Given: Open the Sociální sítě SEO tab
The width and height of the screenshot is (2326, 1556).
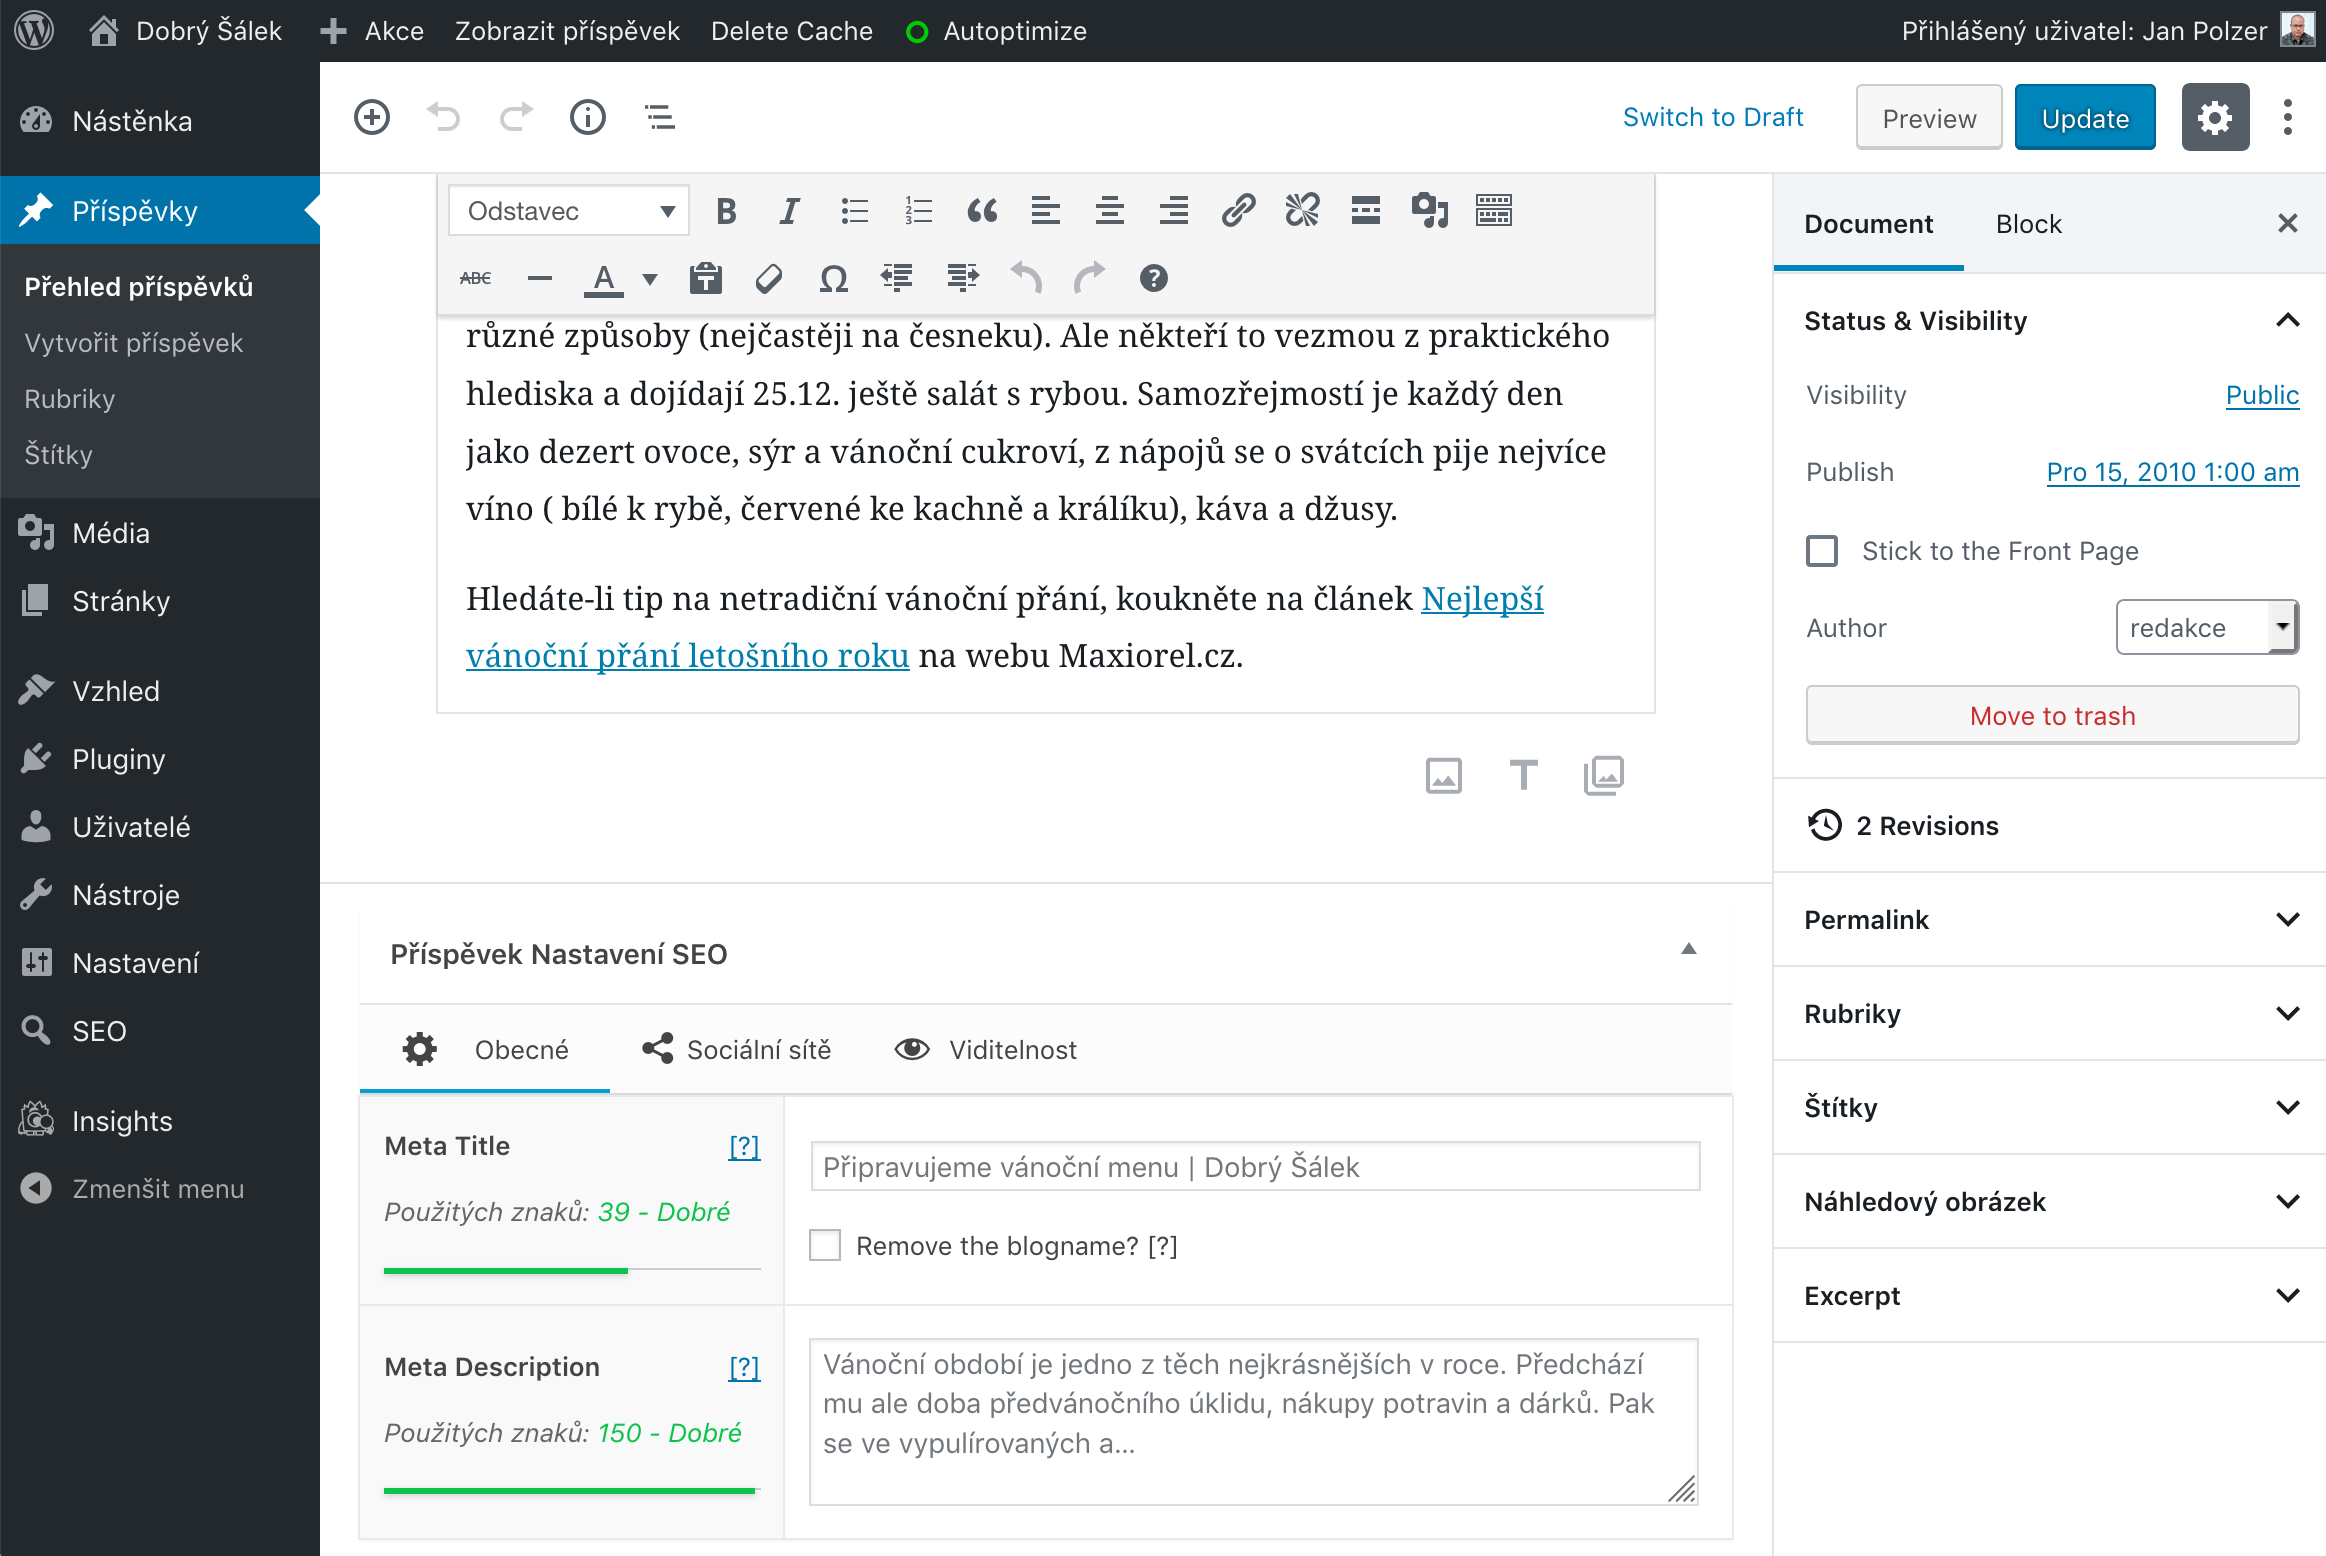Looking at the screenshot, I should (x=738, y=1050).
